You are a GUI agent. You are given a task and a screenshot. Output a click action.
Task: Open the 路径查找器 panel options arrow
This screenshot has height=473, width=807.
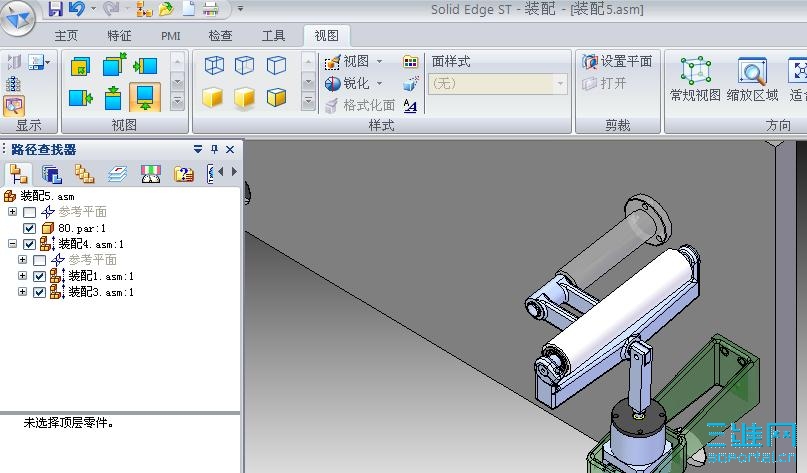pos(198,149)
